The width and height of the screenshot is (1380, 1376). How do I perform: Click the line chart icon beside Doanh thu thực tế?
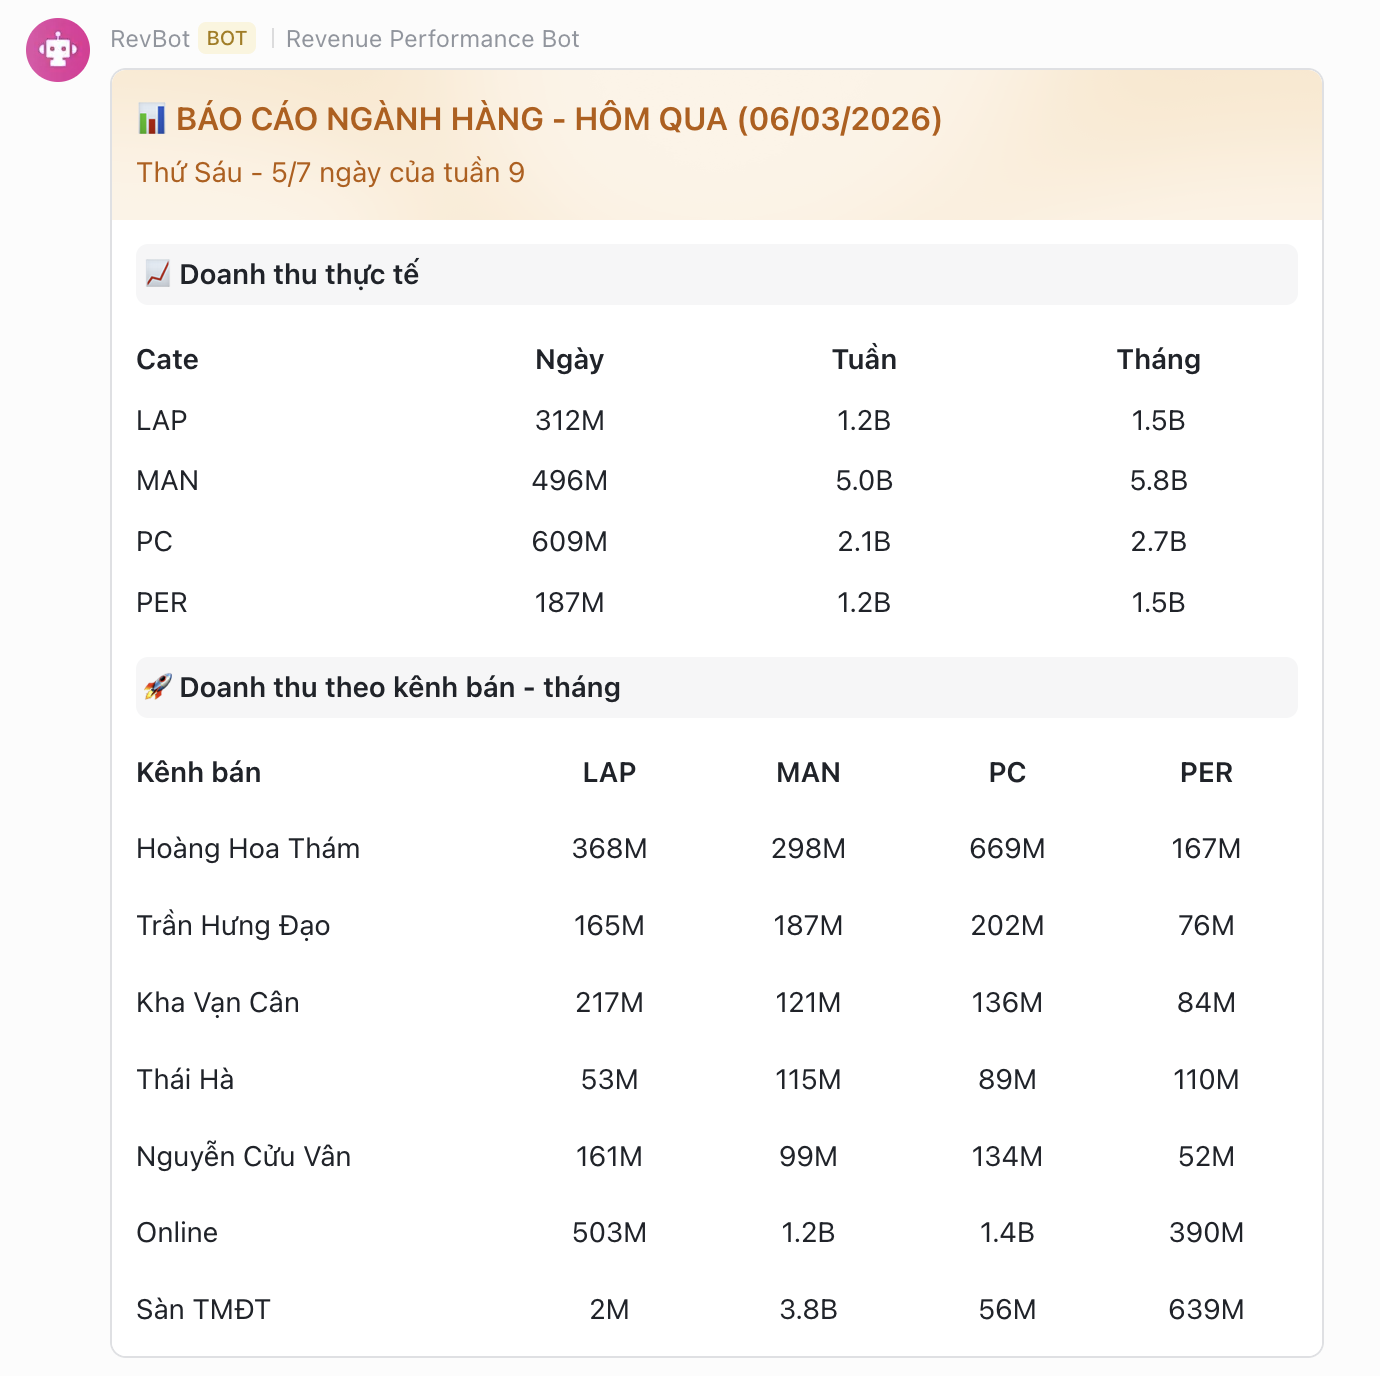tap(157, 272)
